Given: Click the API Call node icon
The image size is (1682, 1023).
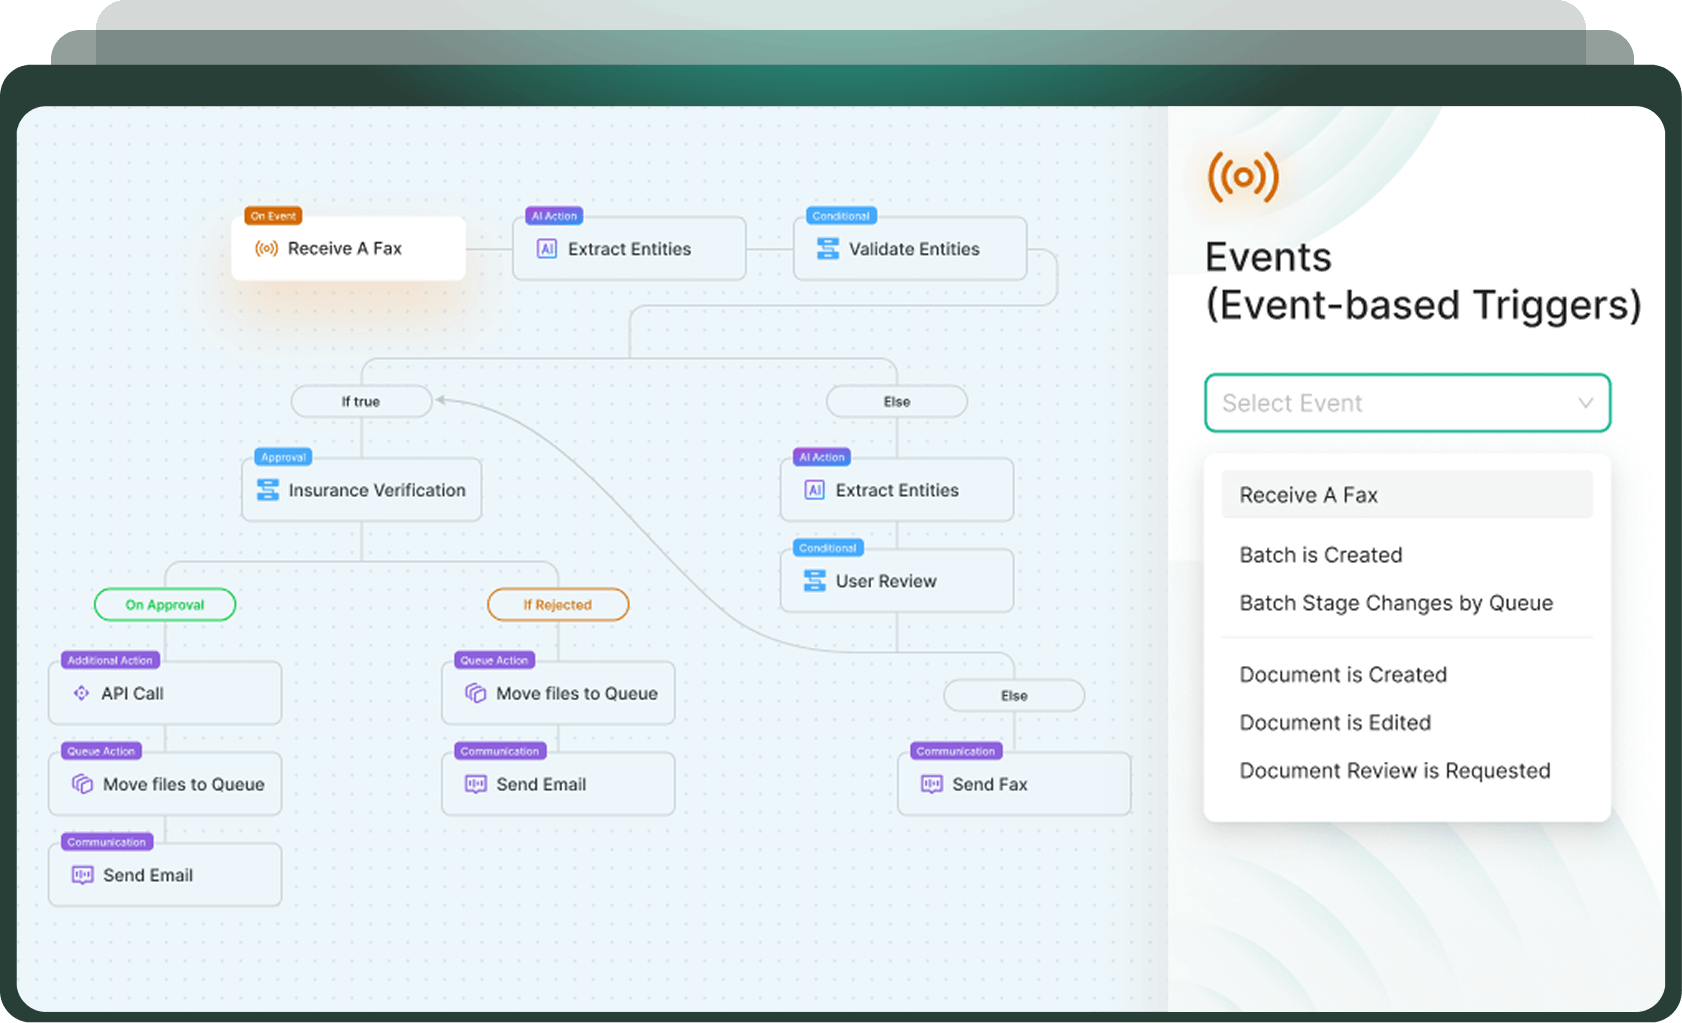Looking at the screenshot, I should tap(81, 693).
